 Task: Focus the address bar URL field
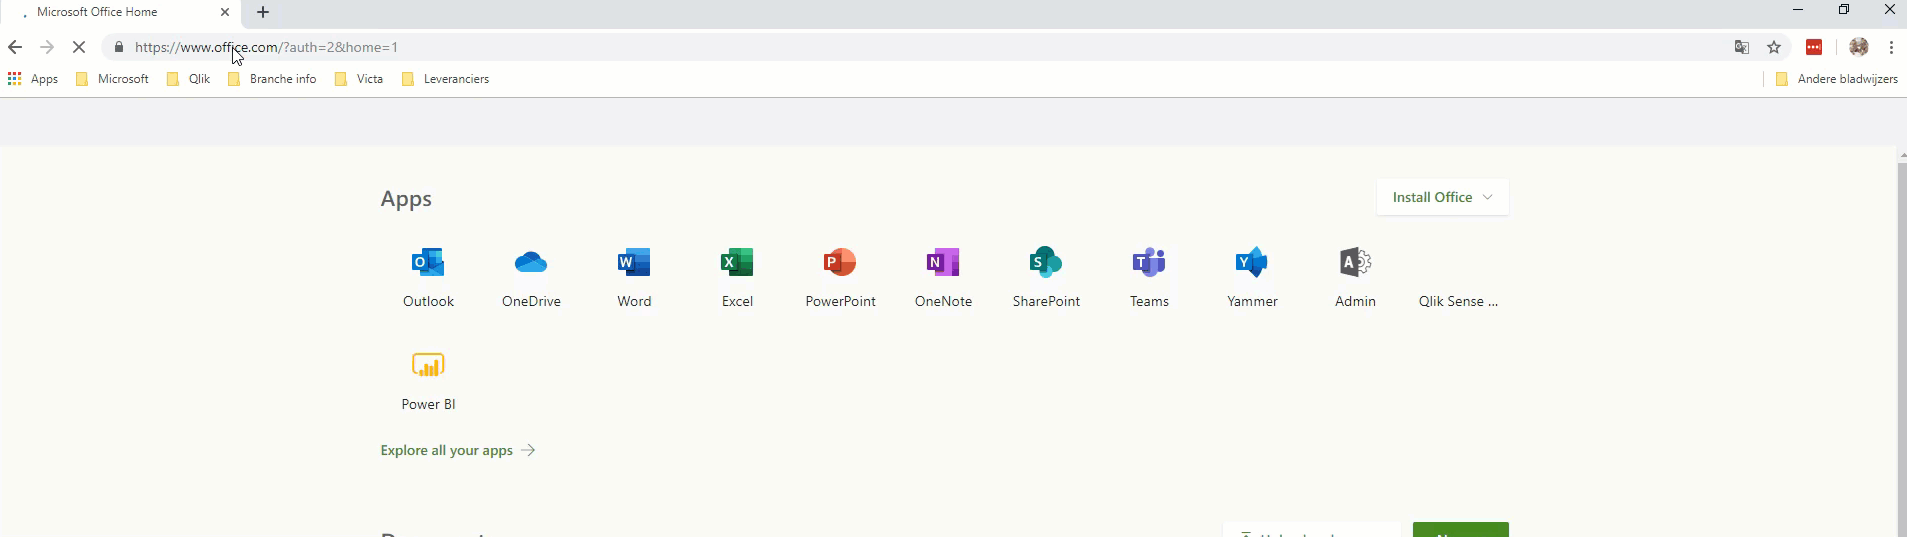[x=920, y=47]
